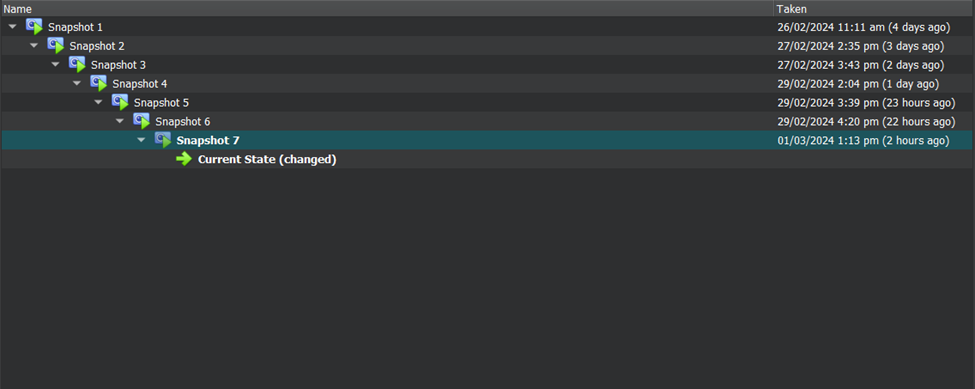Collapse the Snapshot 1 tree node

pyautogui.click(x=12, y=27)
